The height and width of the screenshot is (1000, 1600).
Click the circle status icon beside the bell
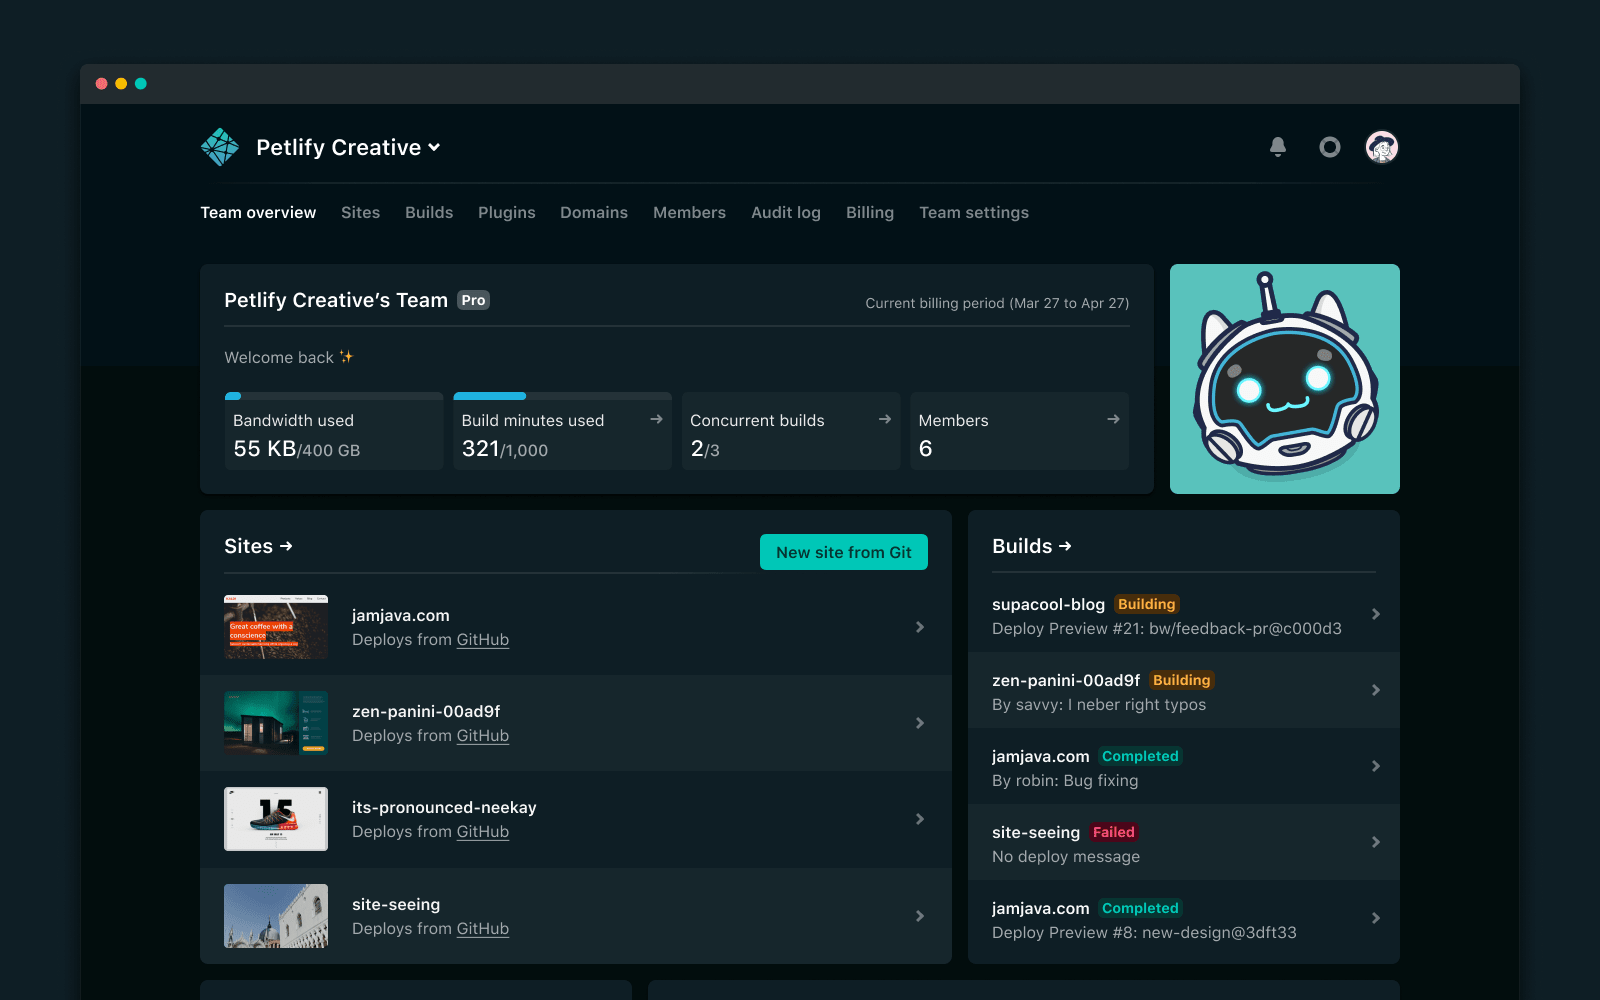pos(1330,146)
